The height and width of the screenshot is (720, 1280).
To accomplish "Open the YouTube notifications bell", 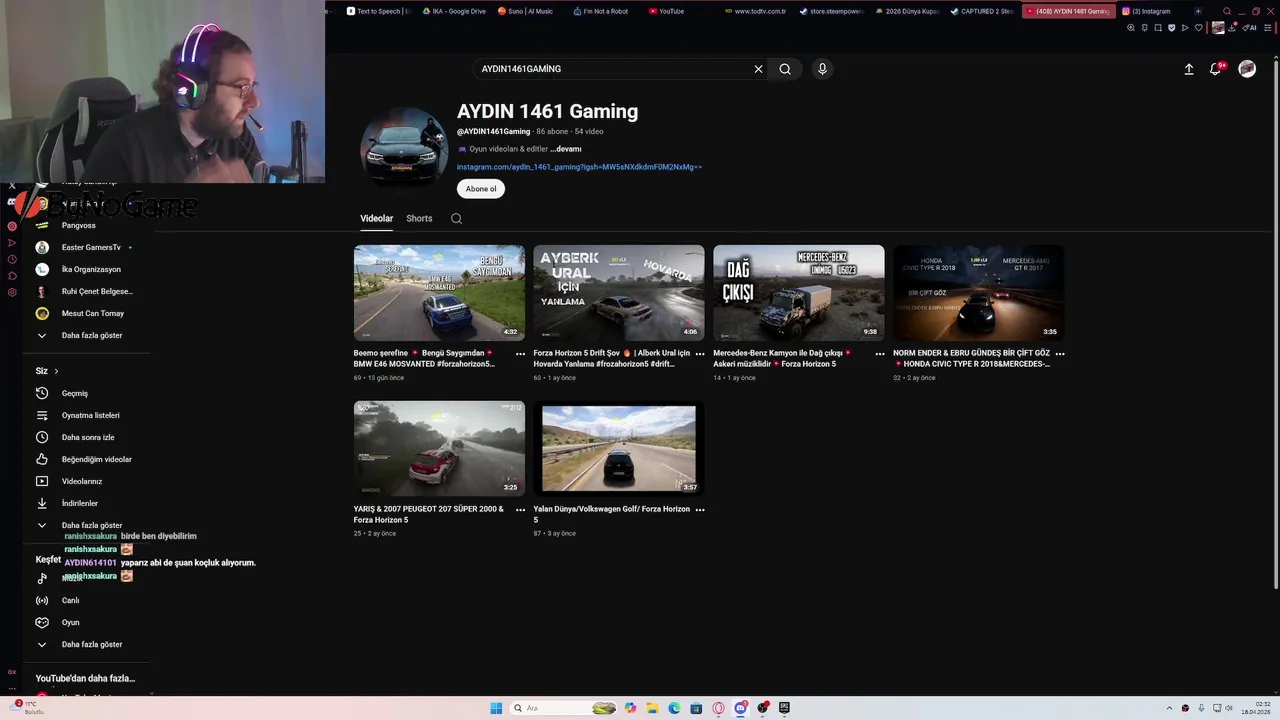I will (x=1216, y=69).
